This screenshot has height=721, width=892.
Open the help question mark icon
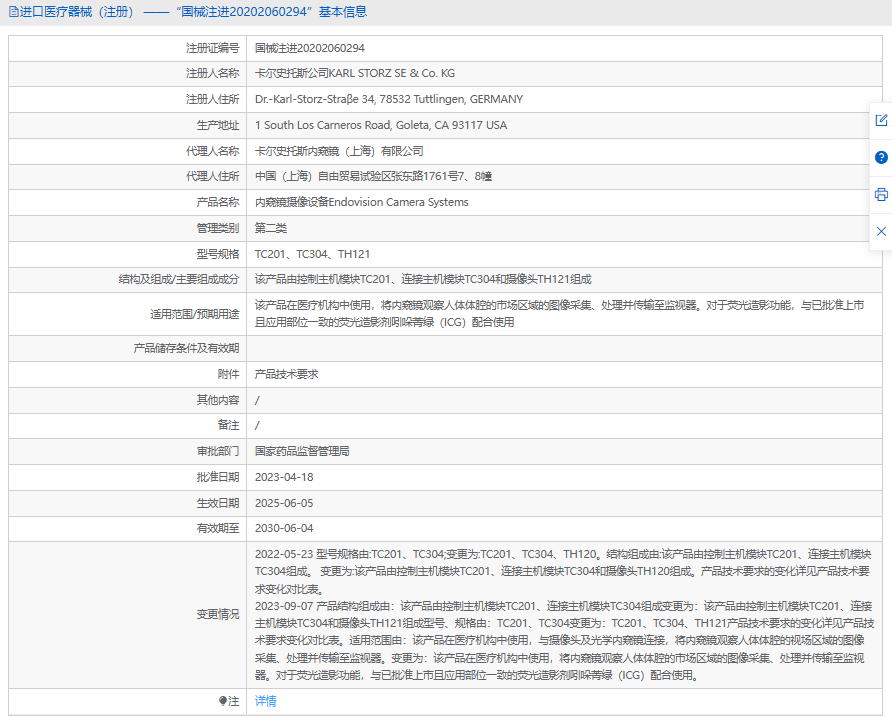[881, 158]
